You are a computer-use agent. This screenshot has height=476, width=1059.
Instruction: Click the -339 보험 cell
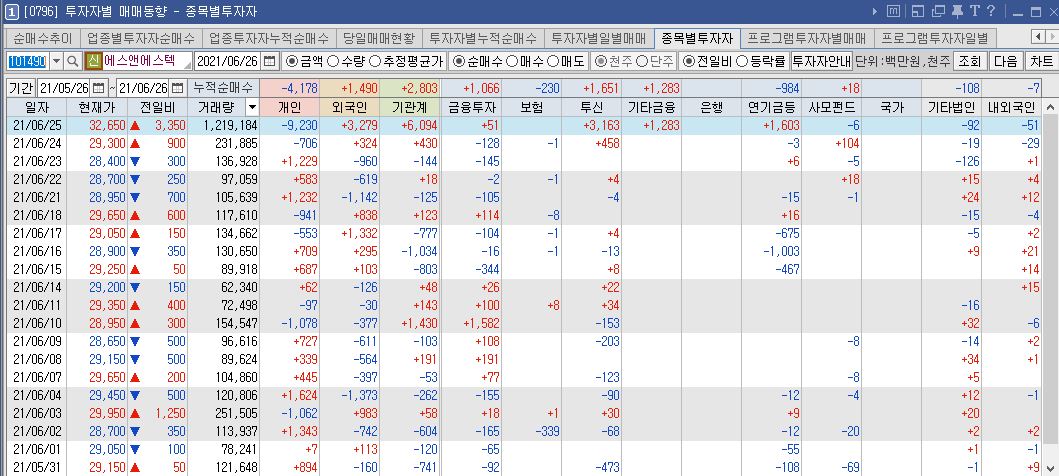532,431
